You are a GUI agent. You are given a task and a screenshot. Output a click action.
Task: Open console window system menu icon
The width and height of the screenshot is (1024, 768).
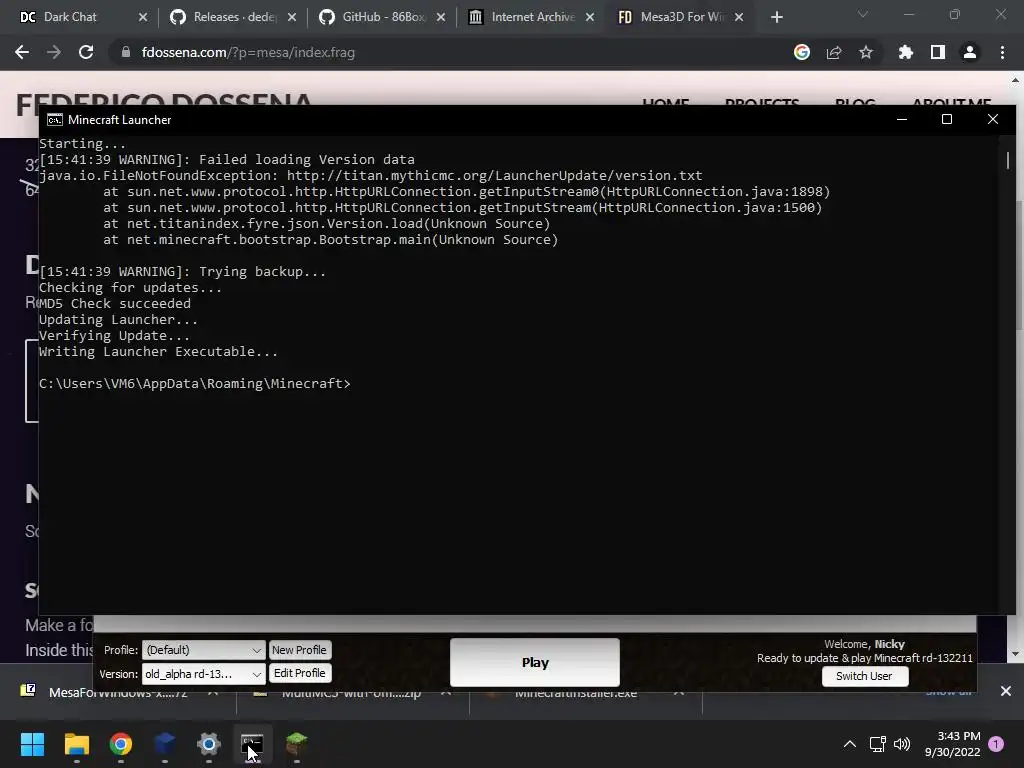[x=55, y=120]
